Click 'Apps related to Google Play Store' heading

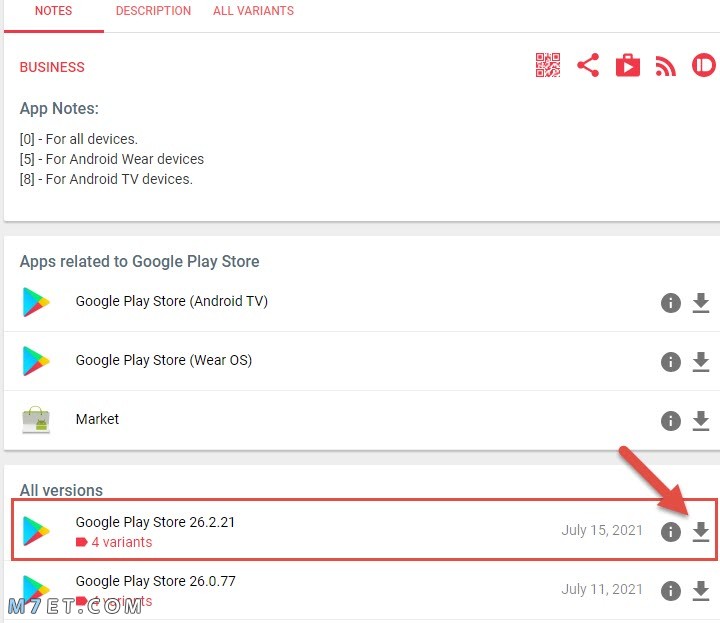140,261
